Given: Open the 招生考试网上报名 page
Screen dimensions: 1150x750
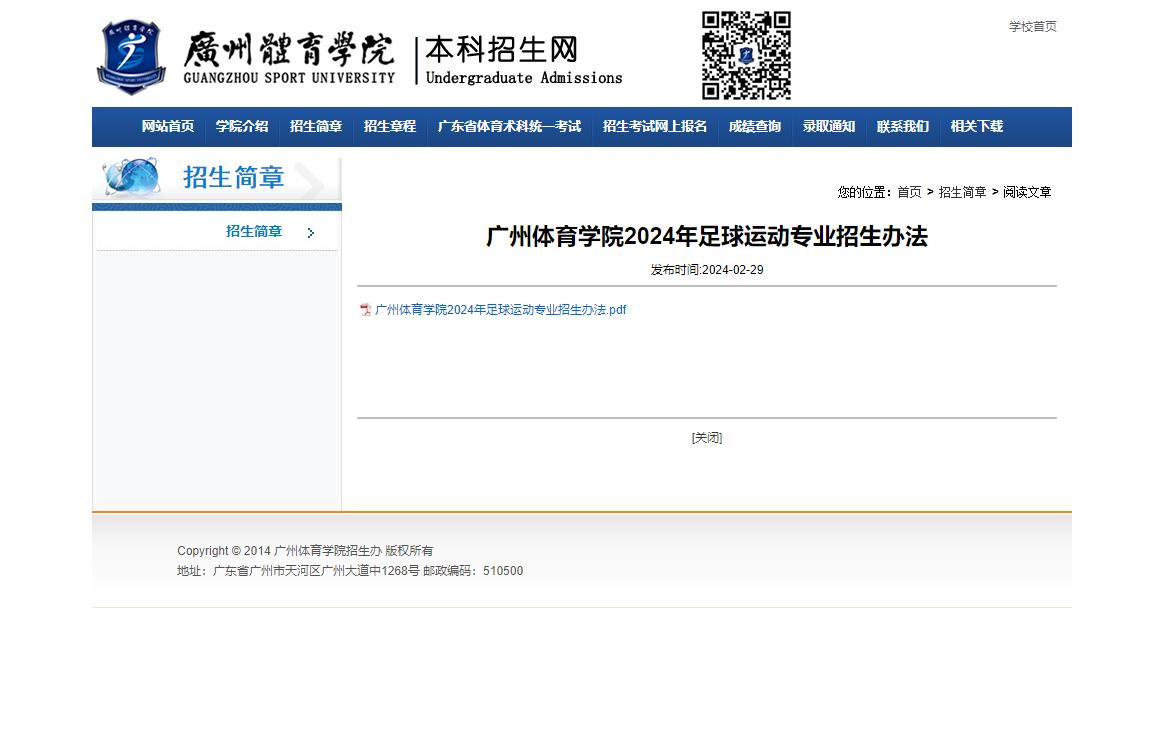Looking at the screenshot, I should (654, 127).
